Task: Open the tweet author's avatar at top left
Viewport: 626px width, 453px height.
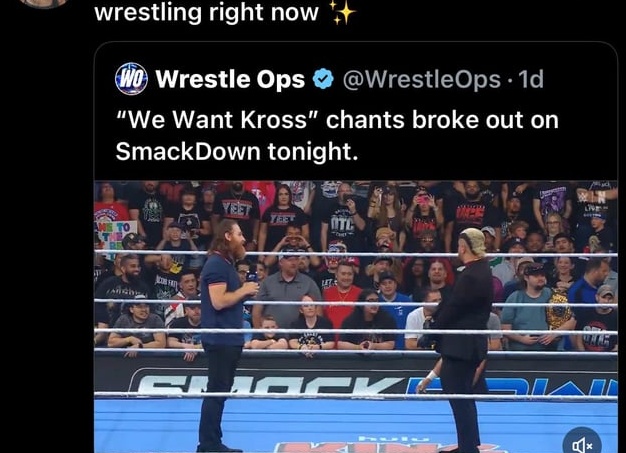Action: (x=44, y=3)
